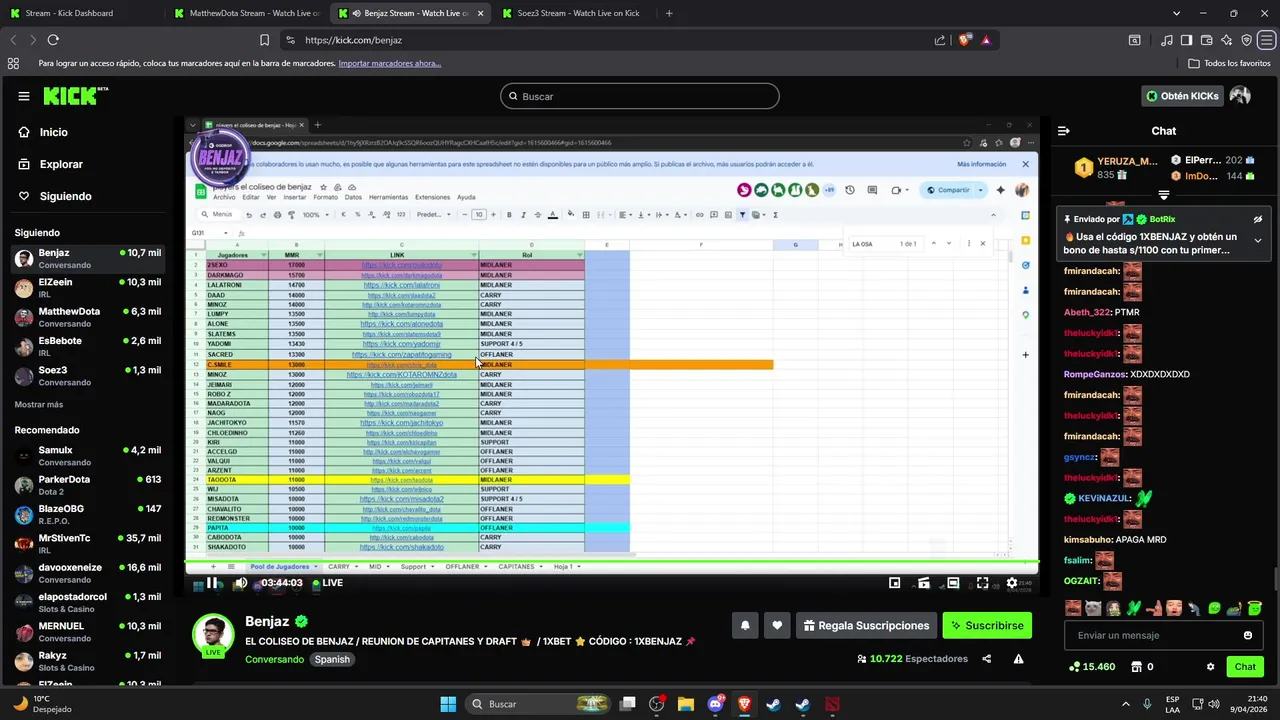Open the user profile avatar menu
This screenshot has height=720, width=1280.
tap(1240, 96)
